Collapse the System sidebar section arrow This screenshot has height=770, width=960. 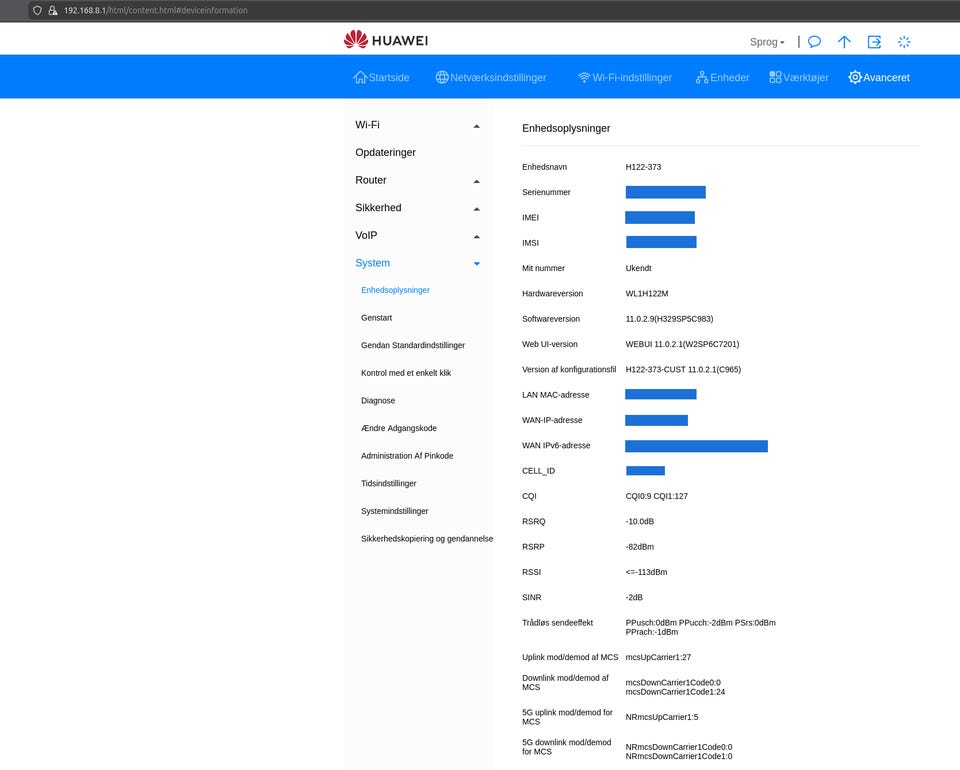click(476, 264)
